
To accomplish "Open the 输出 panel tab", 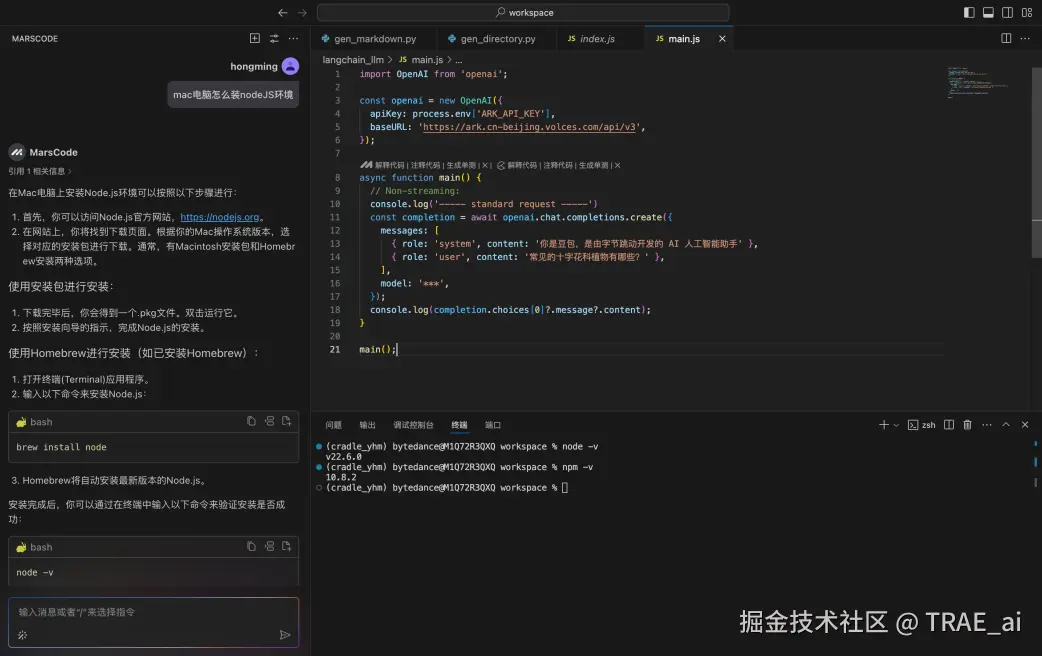I will point(367,425).
